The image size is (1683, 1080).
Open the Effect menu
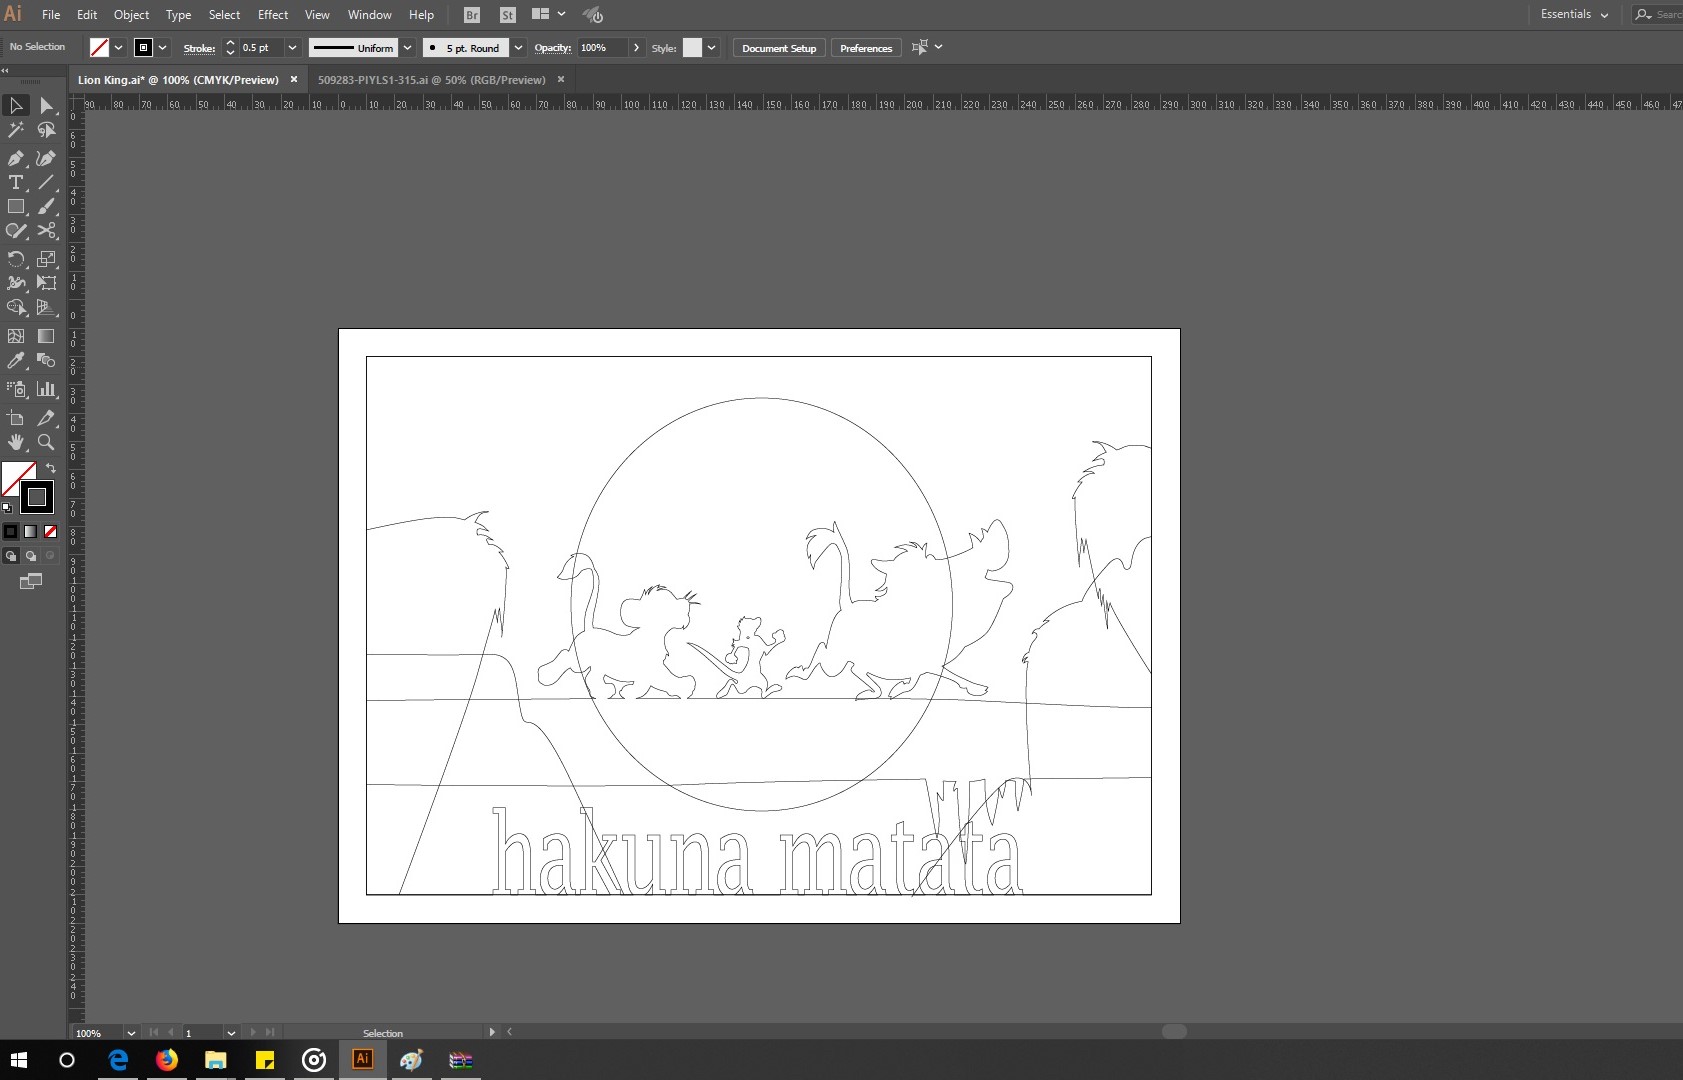[273, 15]
